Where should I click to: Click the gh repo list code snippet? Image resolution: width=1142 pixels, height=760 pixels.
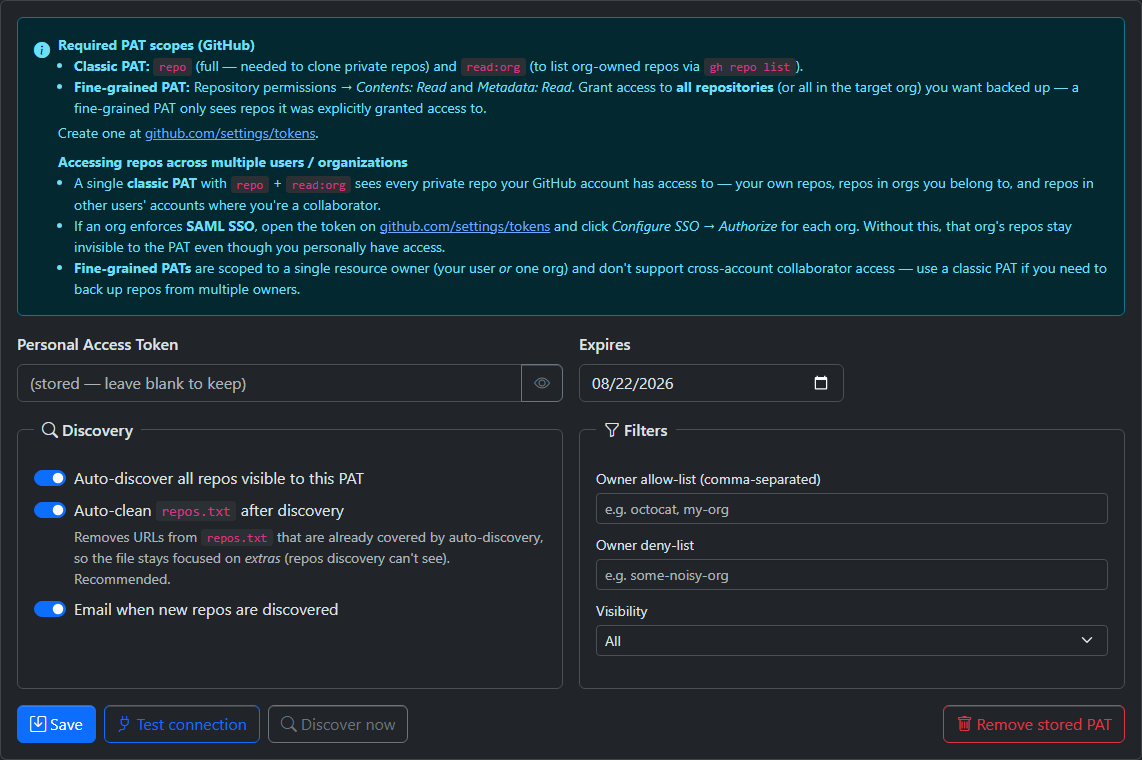[749, 67]
